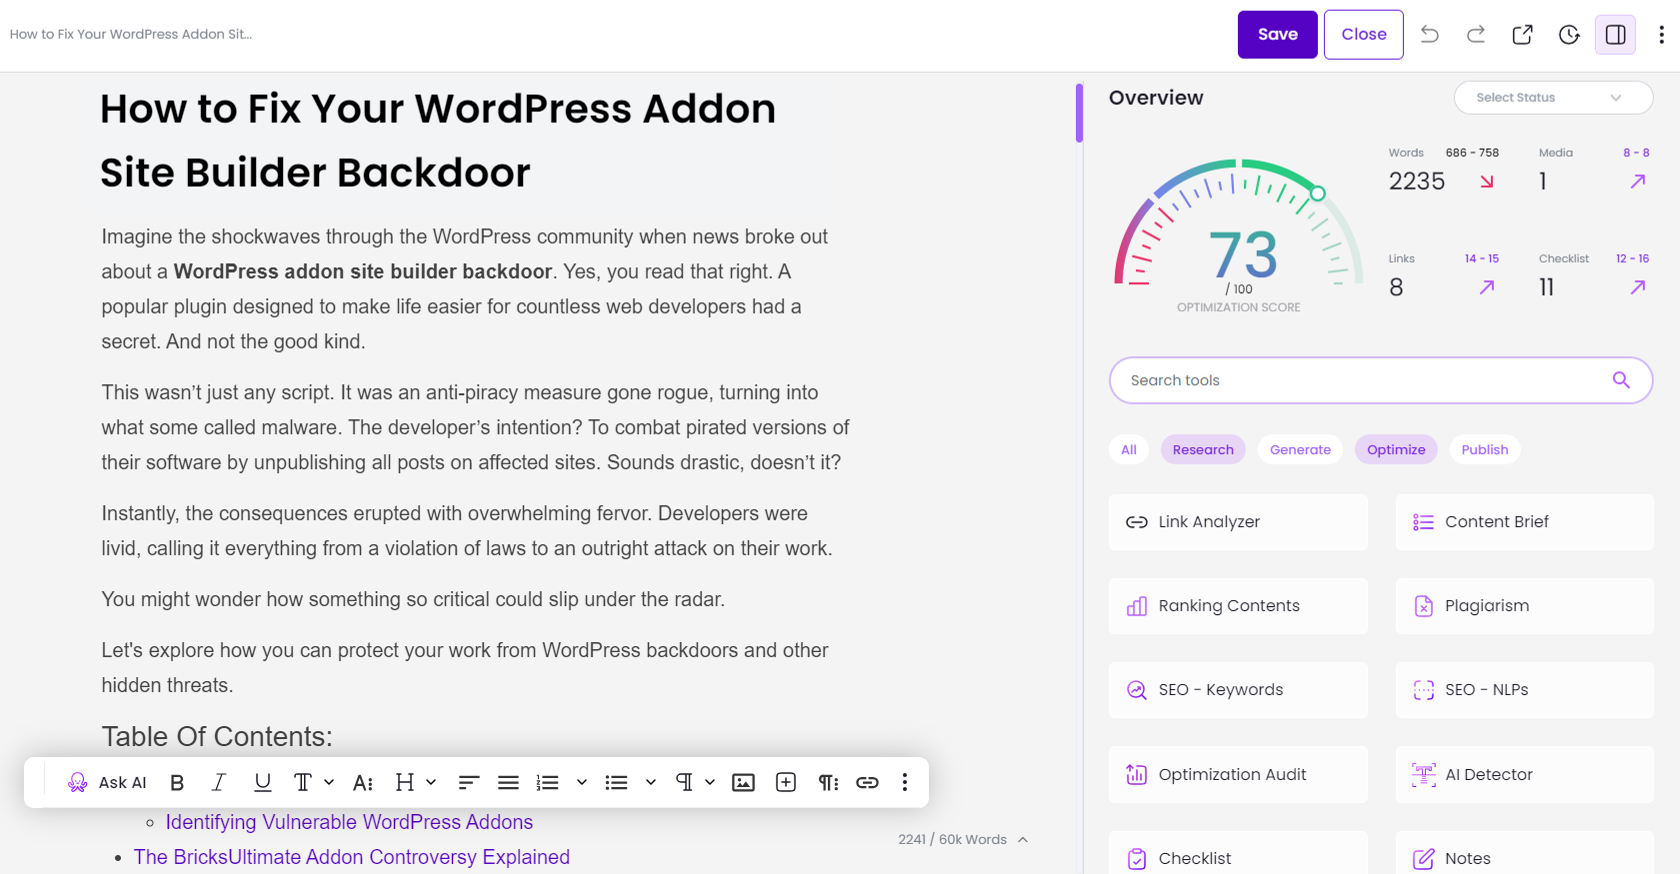Insert an image

[743, 782]
